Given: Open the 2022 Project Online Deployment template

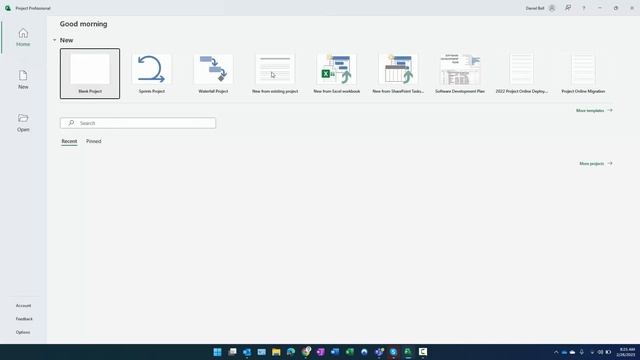Looking at the screenshot, I should click(x=522, y=73).
